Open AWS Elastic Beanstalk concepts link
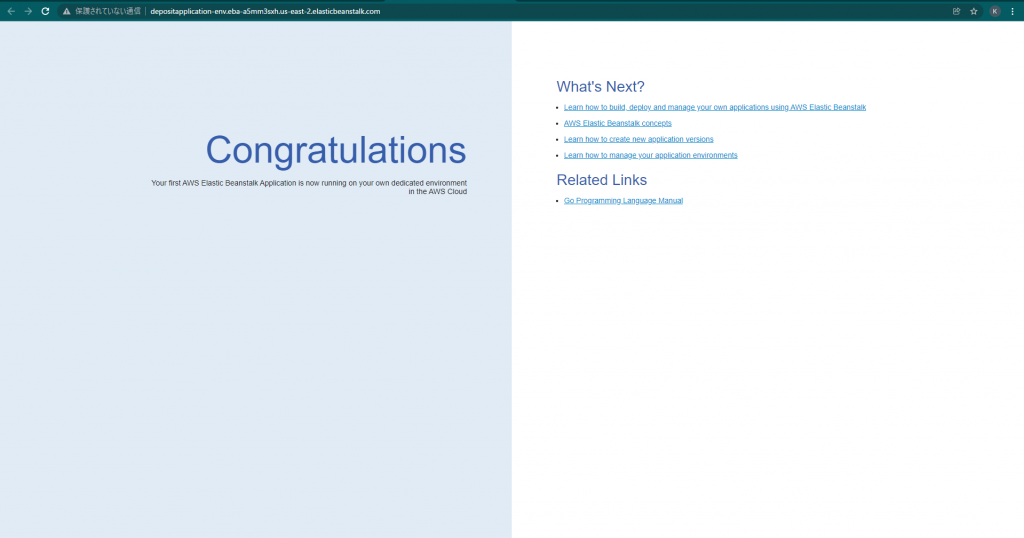Screen dimensions: 1024x538 617,123
